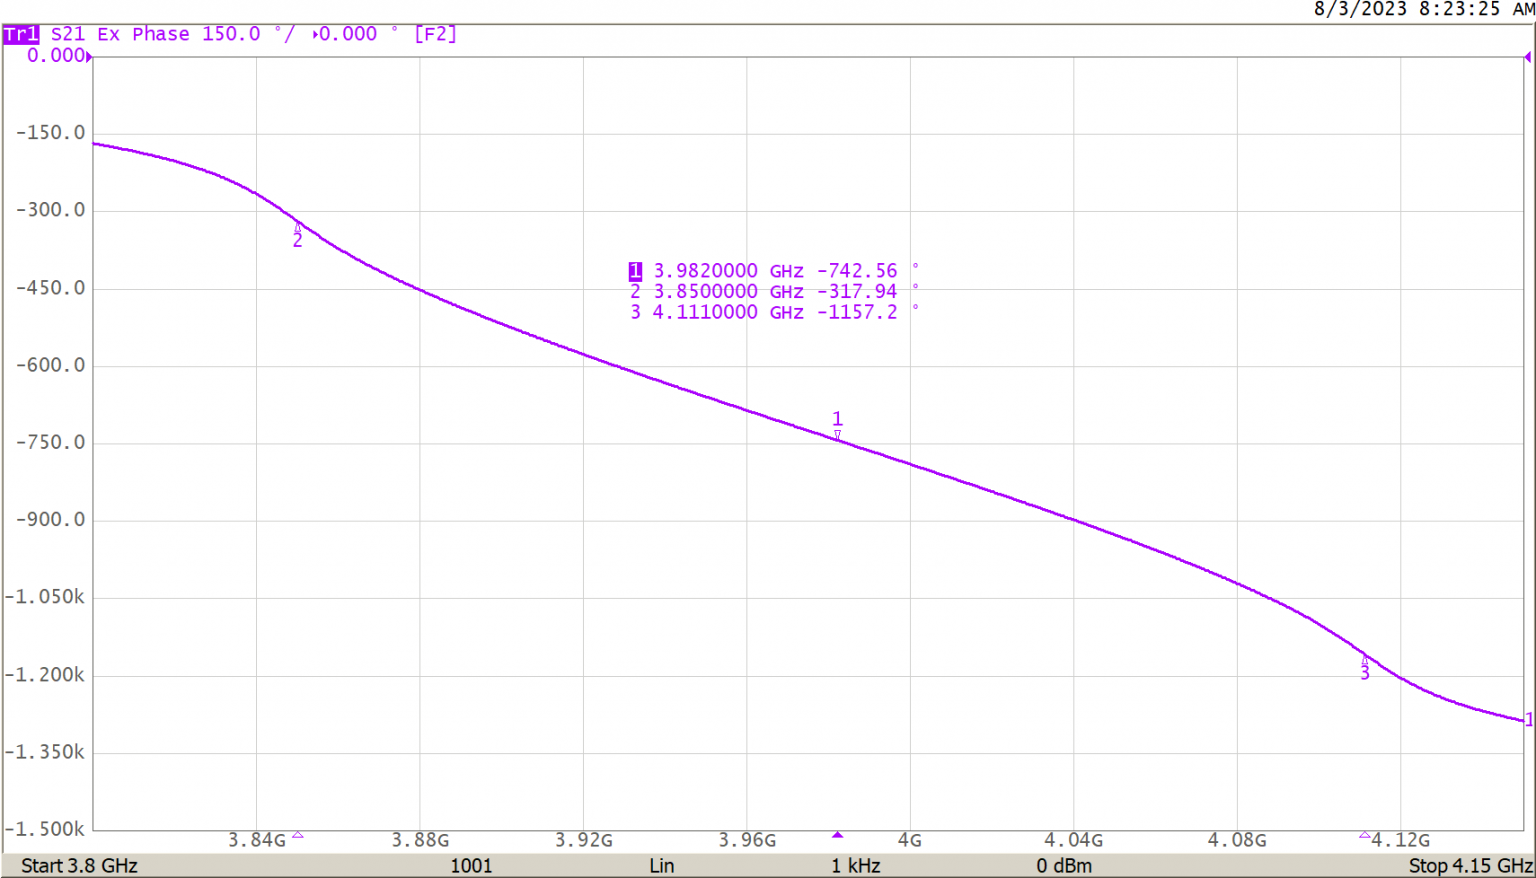Click the Start 3.8 GHz status field
This screenshot has height=878, width=1536.
pos(79,866)
